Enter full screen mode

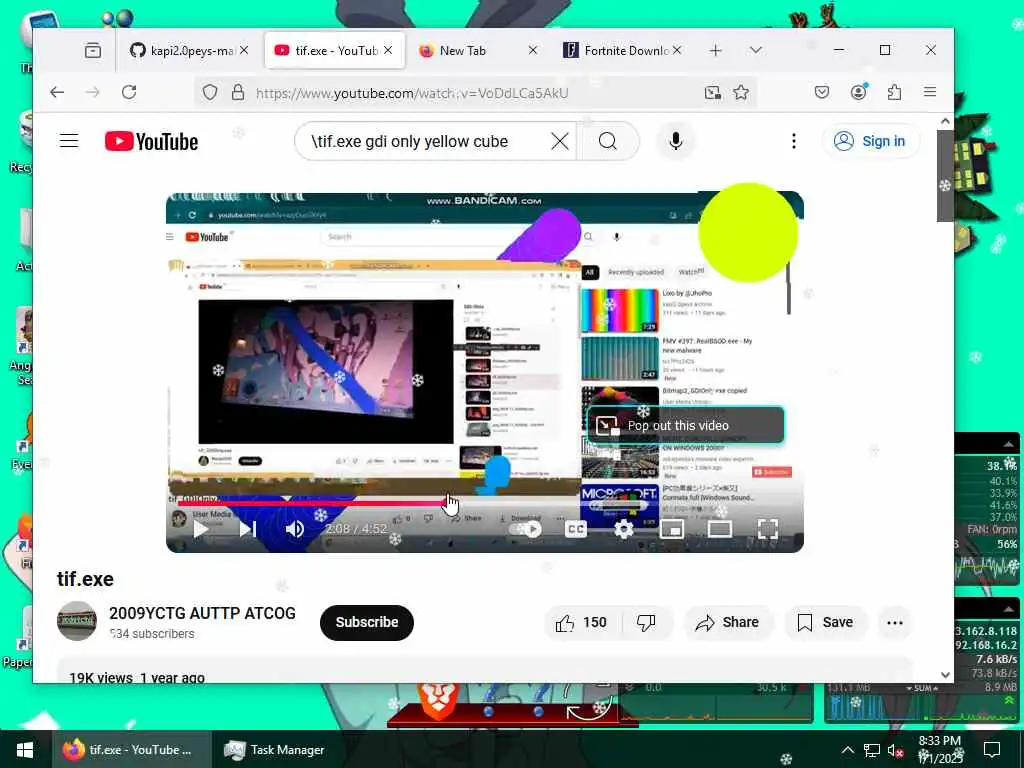pyautogui.click(x=767, y=529)
